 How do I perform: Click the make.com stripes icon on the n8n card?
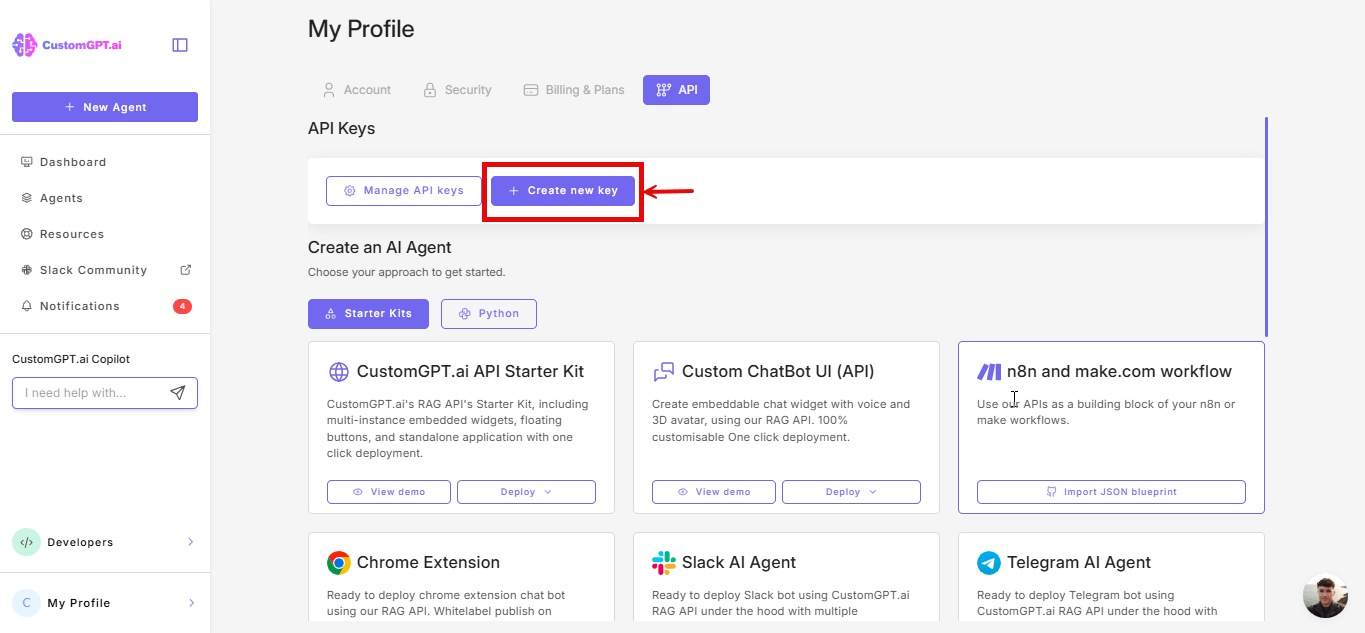coord(989,372)
